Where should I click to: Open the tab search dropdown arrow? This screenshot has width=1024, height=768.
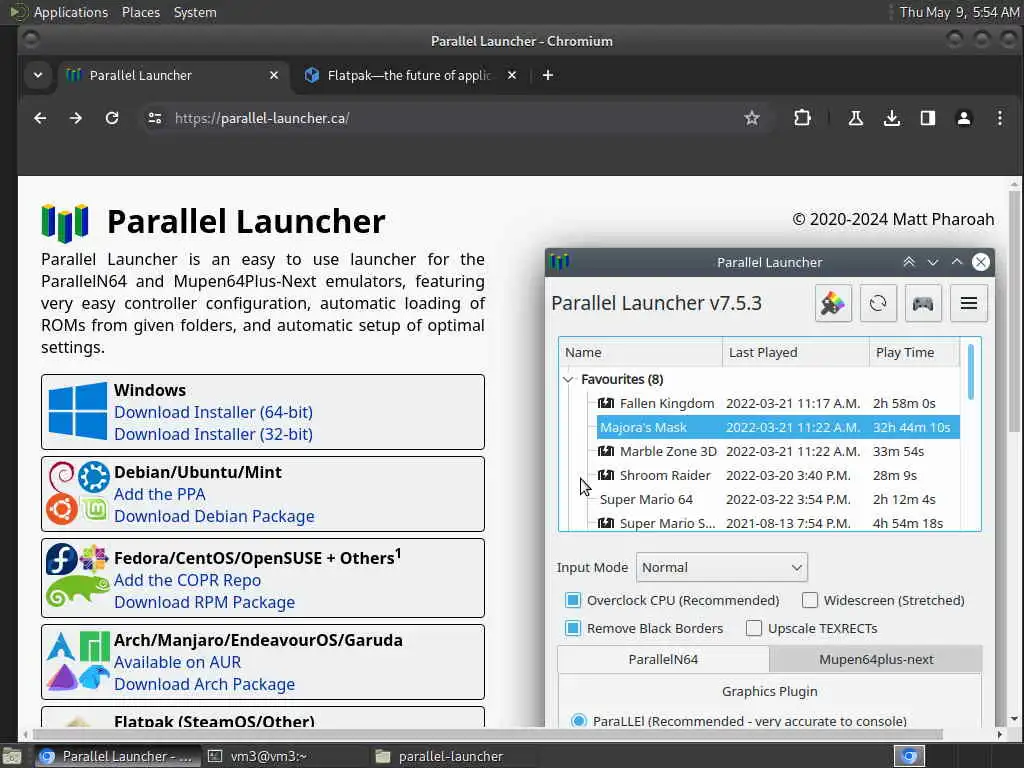(38, 75)
